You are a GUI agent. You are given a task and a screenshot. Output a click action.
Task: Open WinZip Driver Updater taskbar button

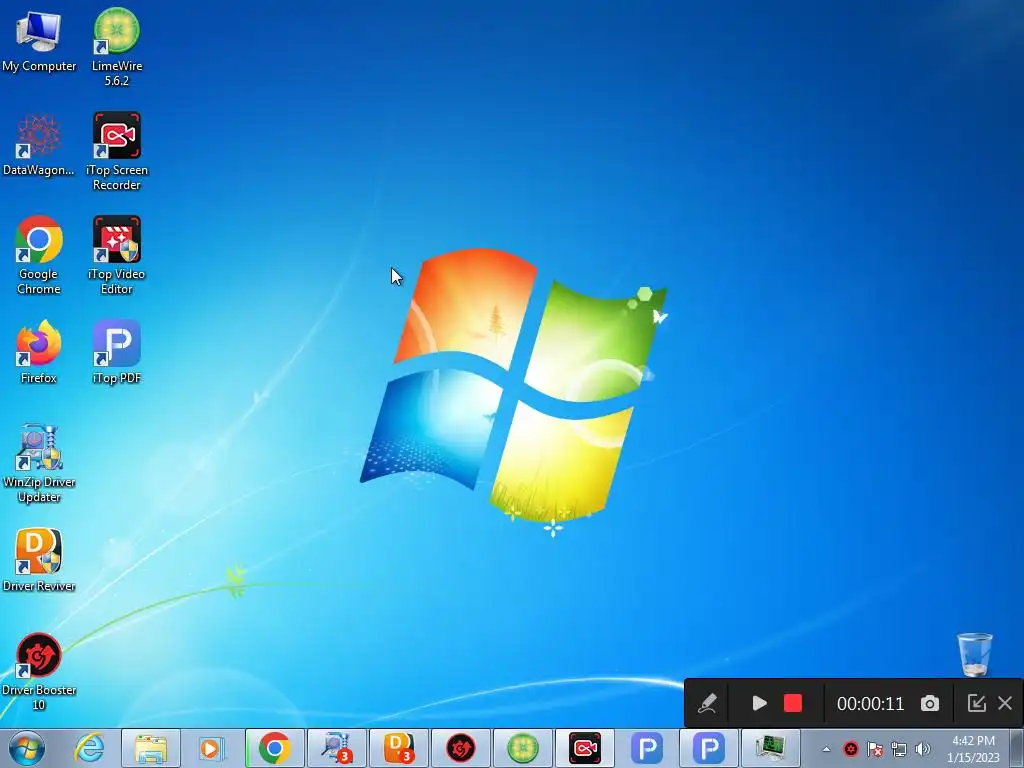337,748
